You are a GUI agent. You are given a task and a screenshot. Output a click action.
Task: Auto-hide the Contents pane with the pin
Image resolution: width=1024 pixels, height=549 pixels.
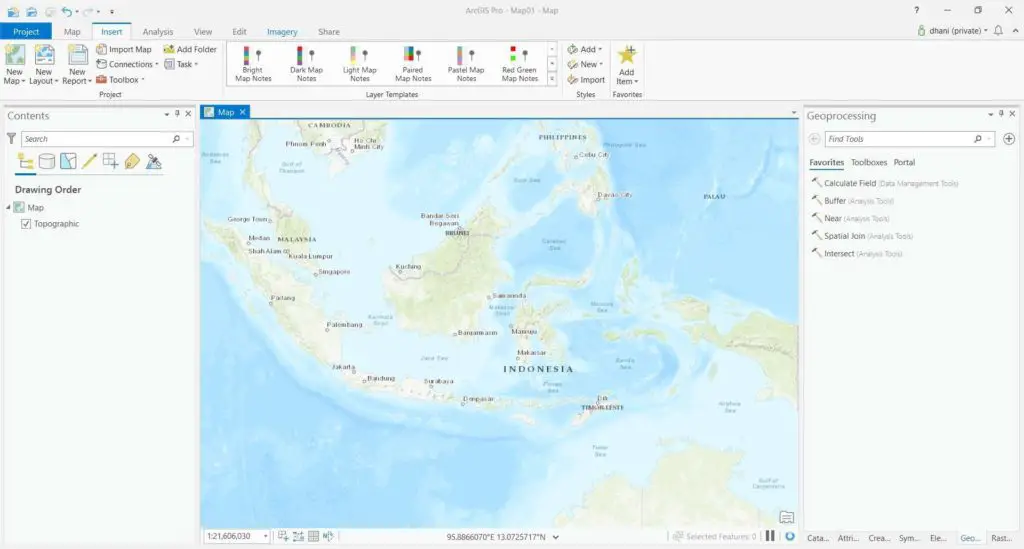pyautogui.click(x=177, y=114)
